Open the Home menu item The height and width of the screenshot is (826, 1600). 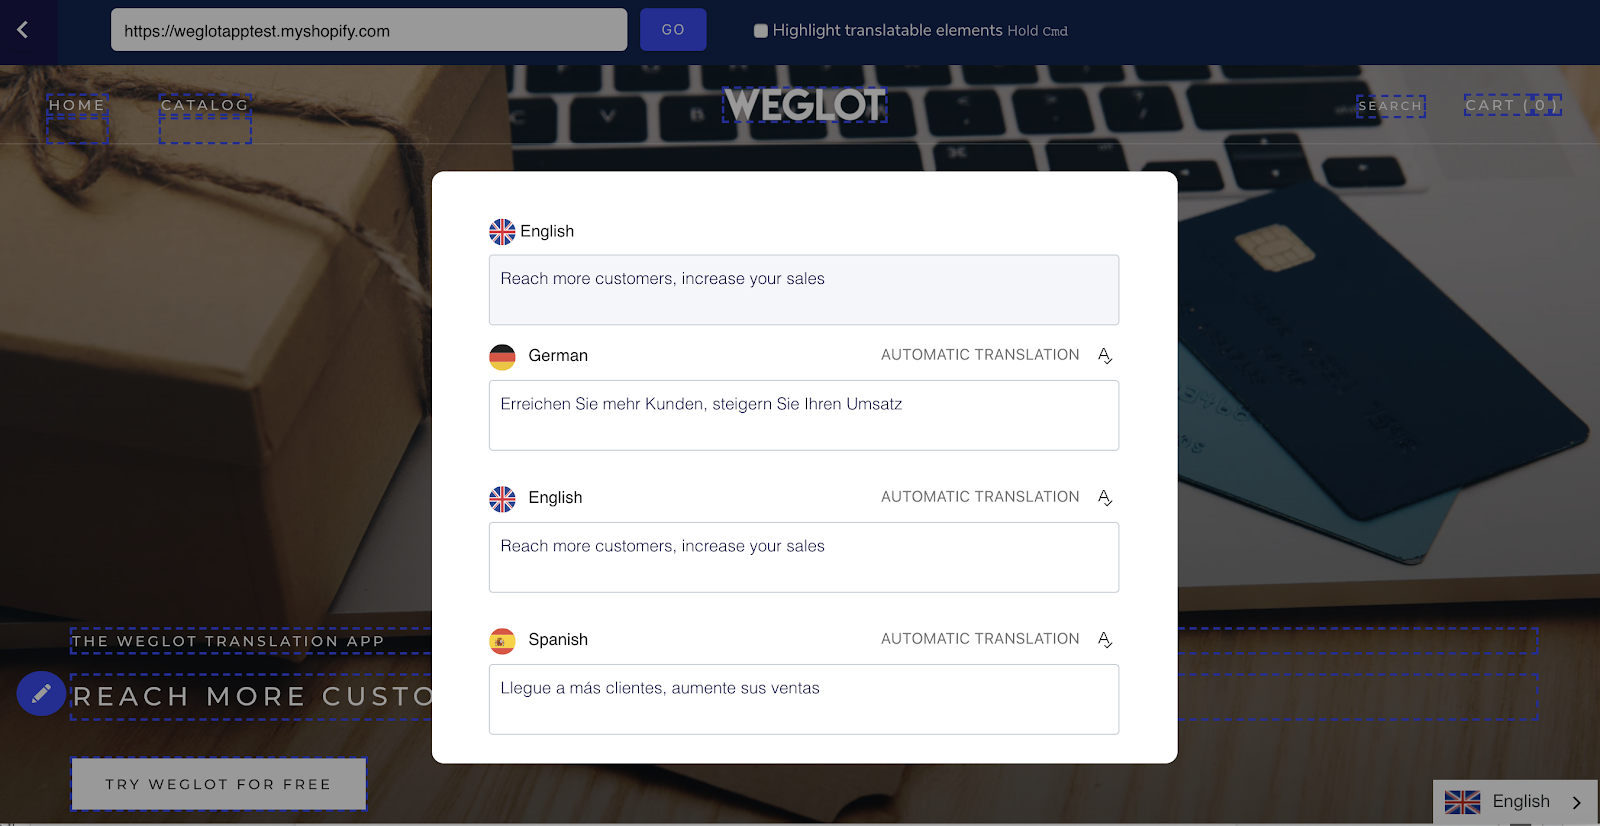click(77, 105)
